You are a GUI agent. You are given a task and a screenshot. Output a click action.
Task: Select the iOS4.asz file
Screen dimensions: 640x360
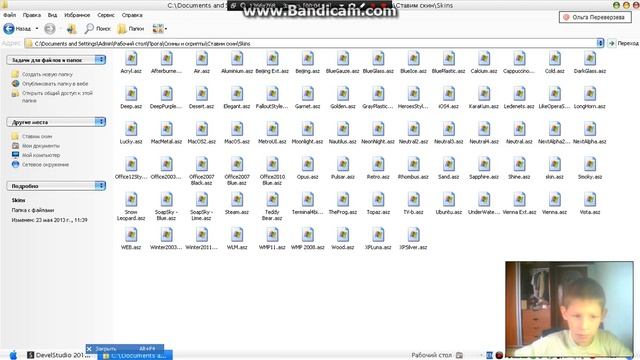(449, 98)
